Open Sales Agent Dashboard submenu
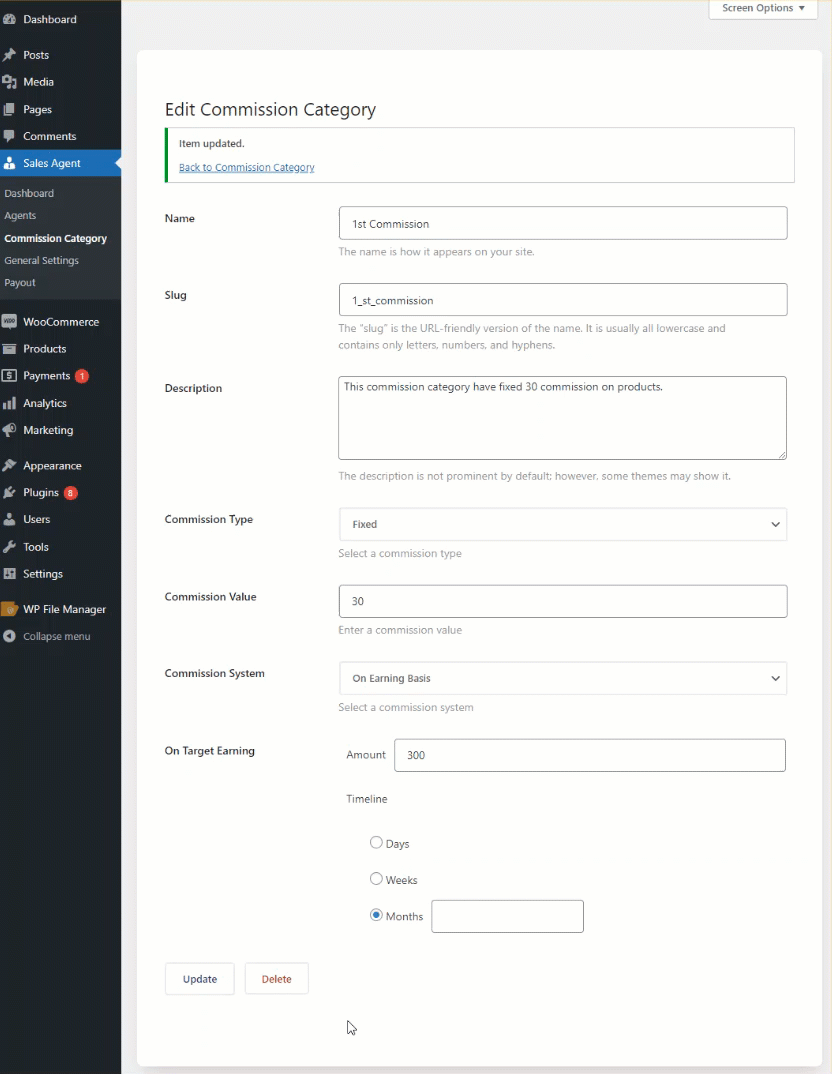This screenshot has width=832, height=1074. (x=29, y=193)
